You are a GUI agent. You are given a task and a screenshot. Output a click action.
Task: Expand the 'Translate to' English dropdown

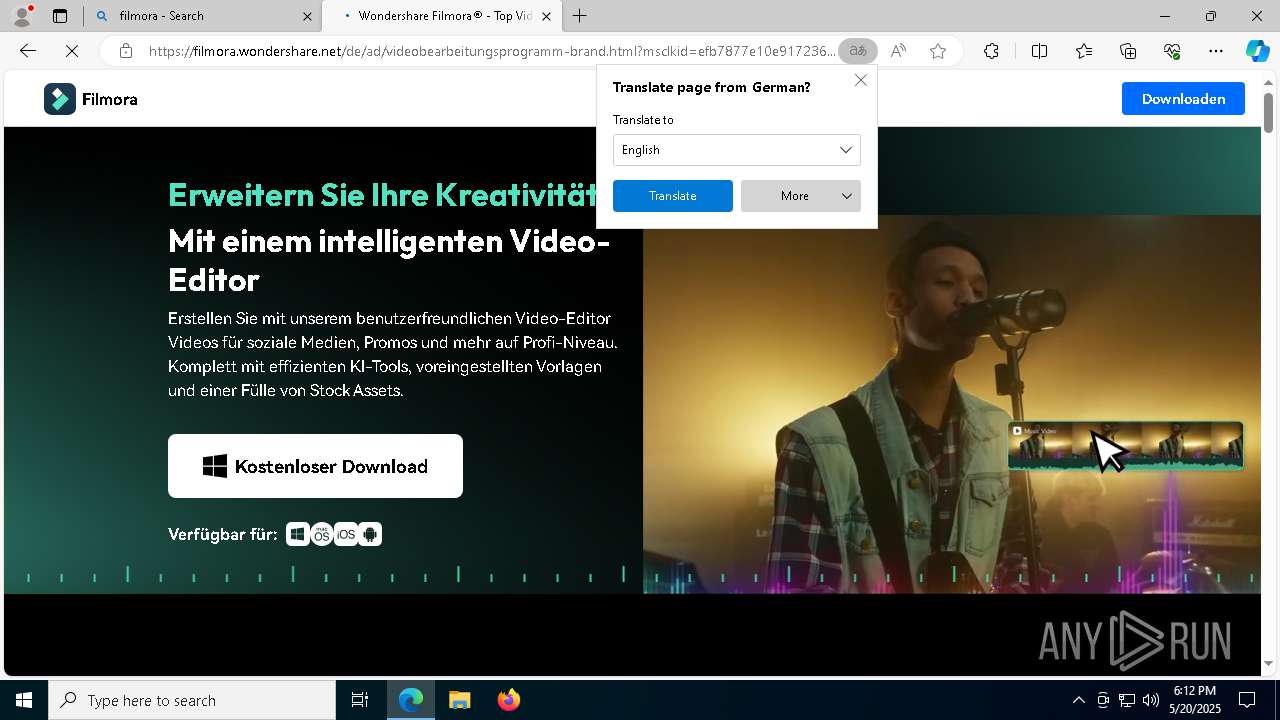coord(737,150)
